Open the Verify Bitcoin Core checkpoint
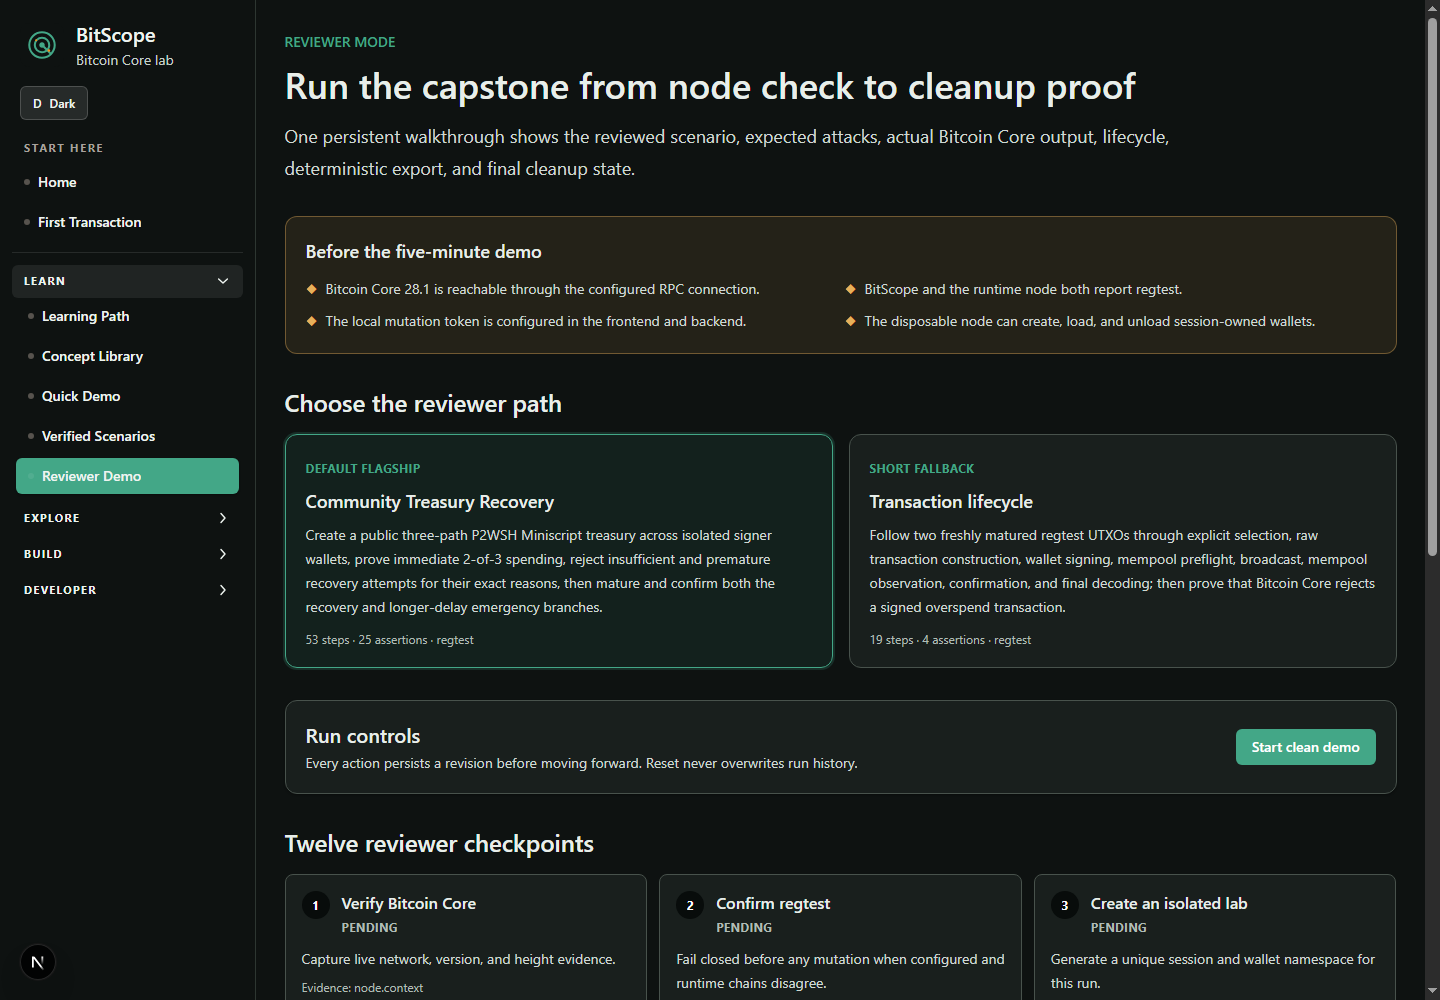The height and width of the screenshot is (1000, 1440). 466,937
